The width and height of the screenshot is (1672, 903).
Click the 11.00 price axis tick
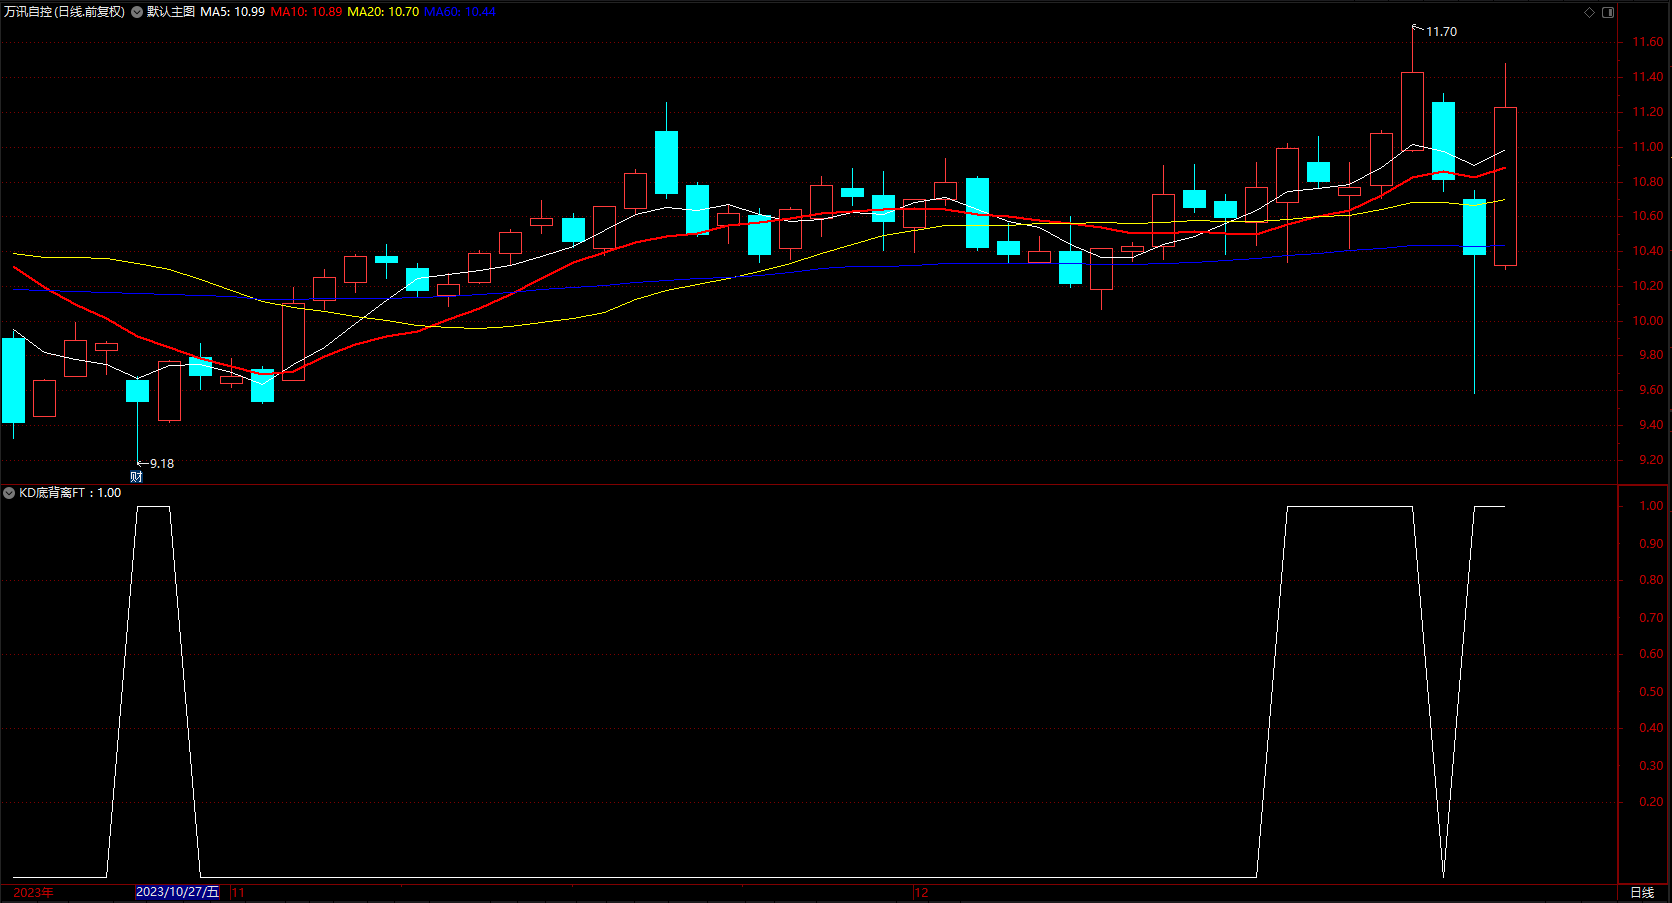point(1648,147)
